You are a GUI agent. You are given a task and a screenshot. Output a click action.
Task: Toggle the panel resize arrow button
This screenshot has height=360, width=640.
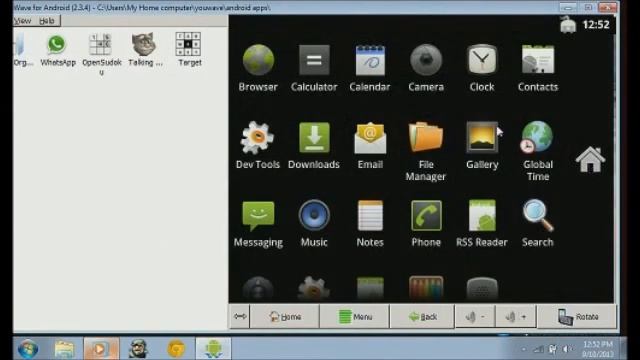tap(240, 316)
